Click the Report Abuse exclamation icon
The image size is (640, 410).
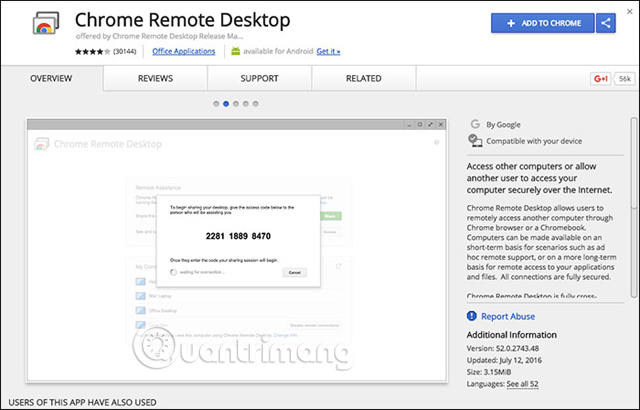471,316
